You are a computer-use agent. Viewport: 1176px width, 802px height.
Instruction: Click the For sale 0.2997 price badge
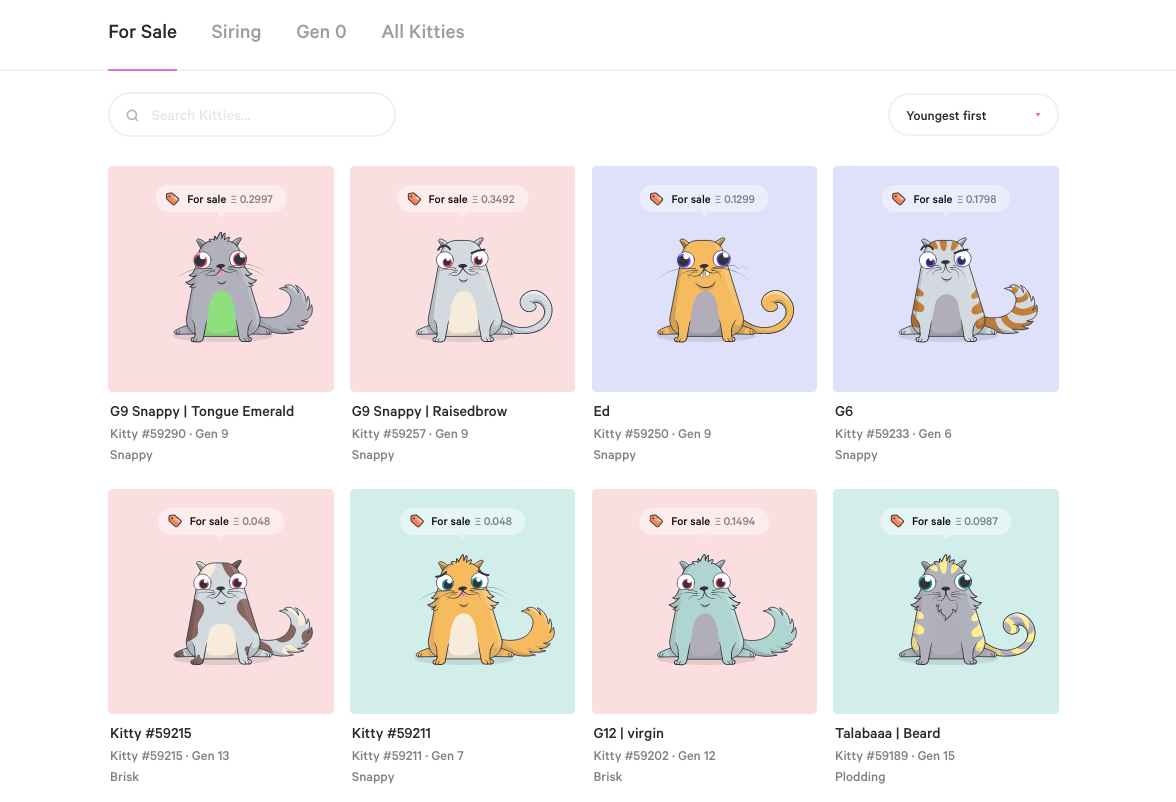(x=221, y=199)
